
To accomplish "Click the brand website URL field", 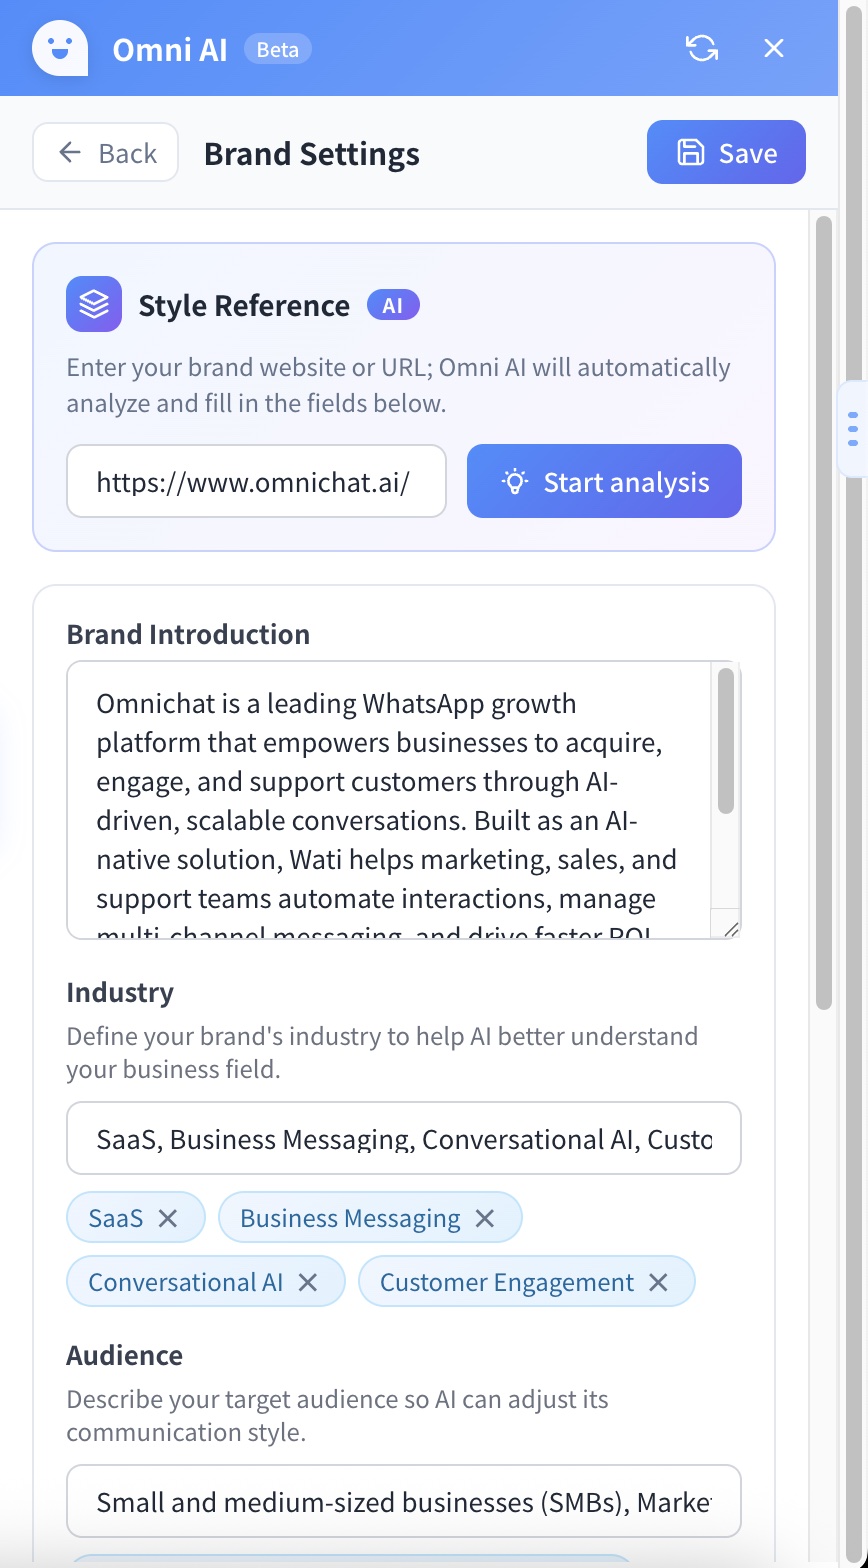I will tap(256, 481).
